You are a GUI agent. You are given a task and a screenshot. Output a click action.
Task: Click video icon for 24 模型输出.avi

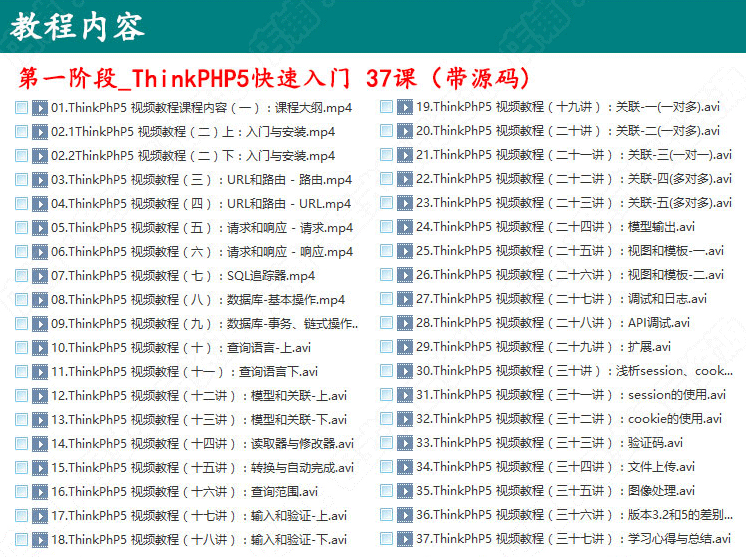coord(405,227)
